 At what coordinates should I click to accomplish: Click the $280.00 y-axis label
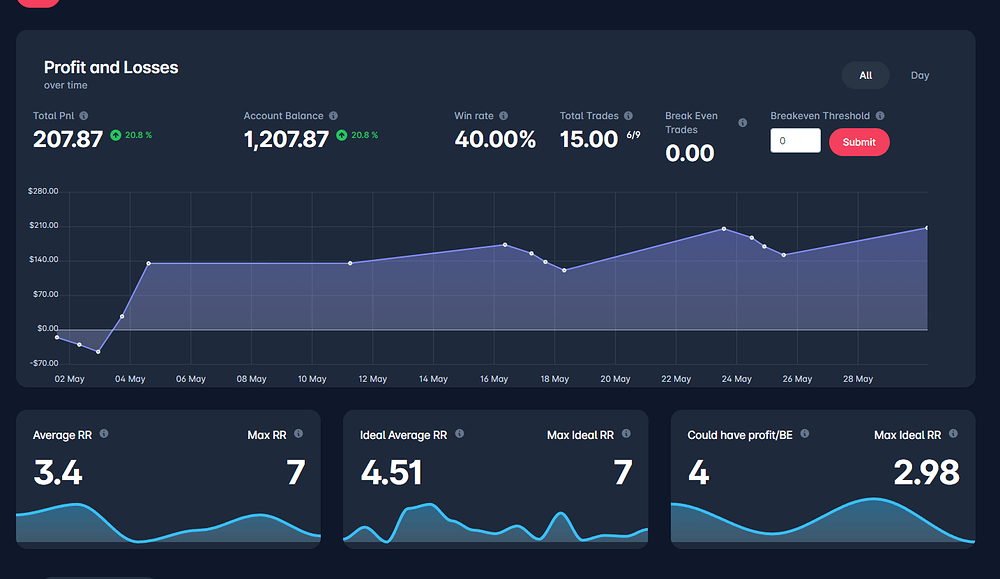click(43, 191)
